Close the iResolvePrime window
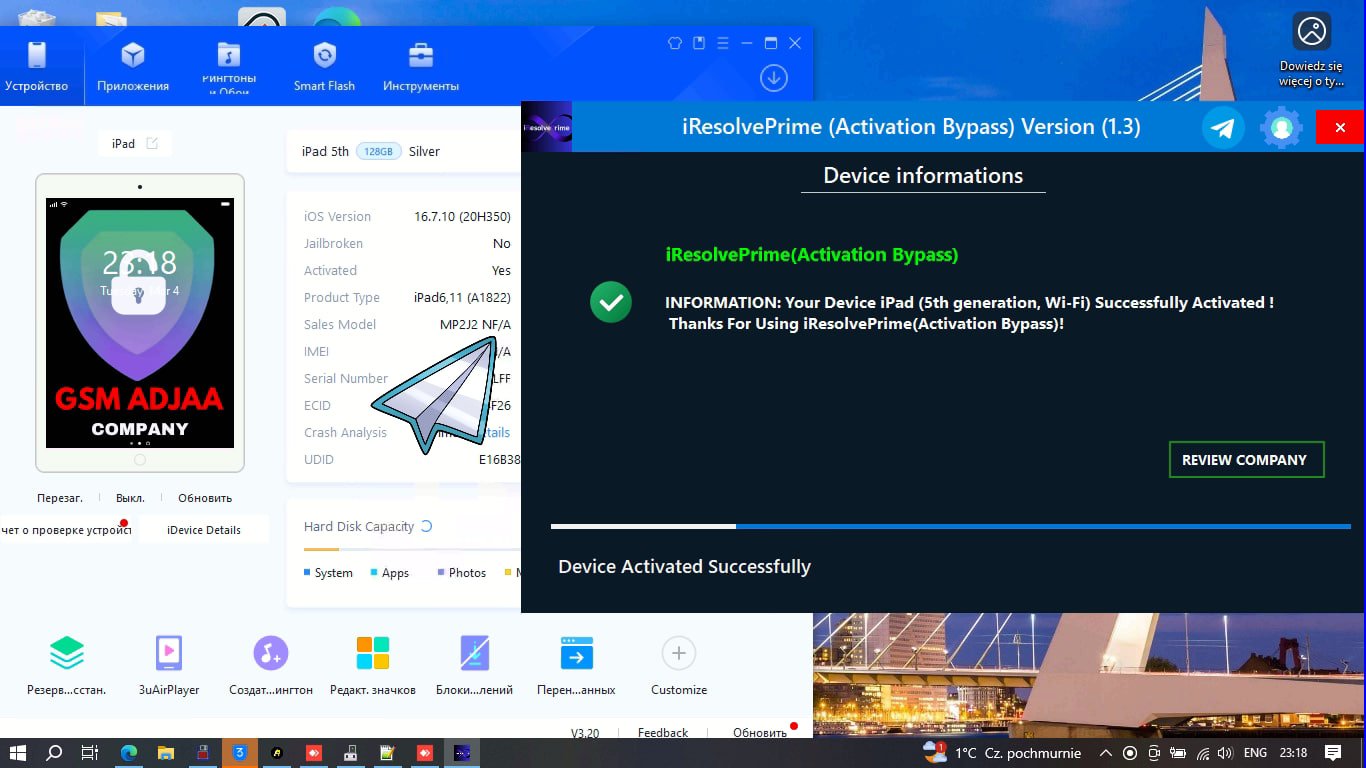The width and height of the screenshot is (1366, 768). 1340,127
